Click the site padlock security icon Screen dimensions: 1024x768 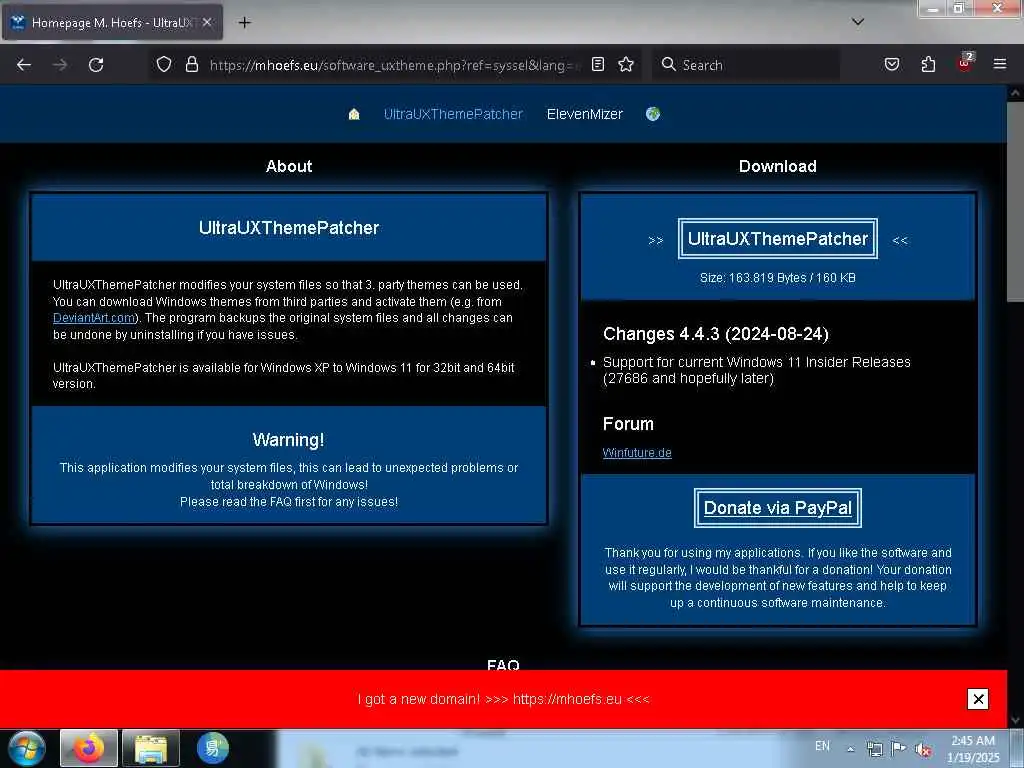coord(191,64)
